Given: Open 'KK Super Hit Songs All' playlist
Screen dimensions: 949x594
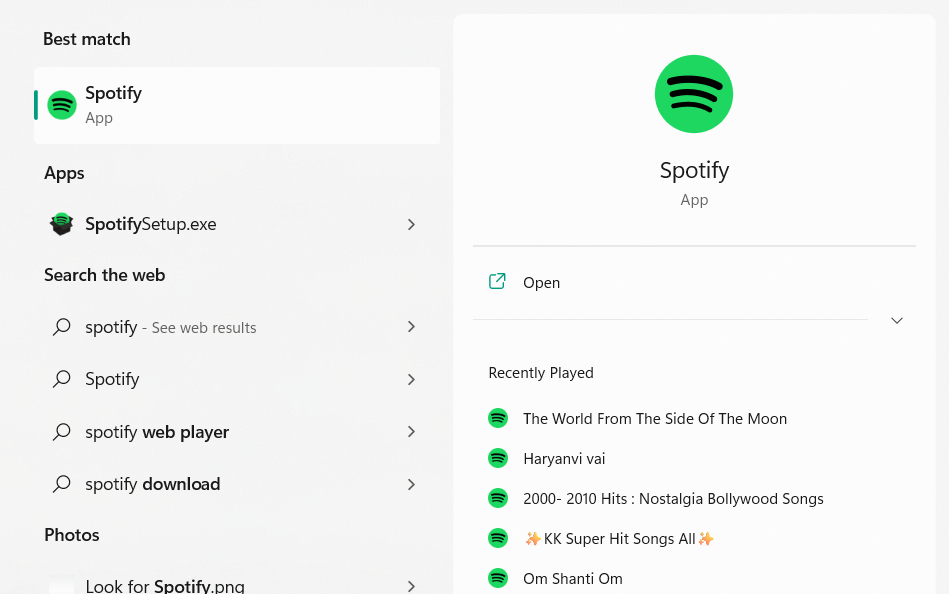Looking at the screenshot, I should [x=619, y=538].
